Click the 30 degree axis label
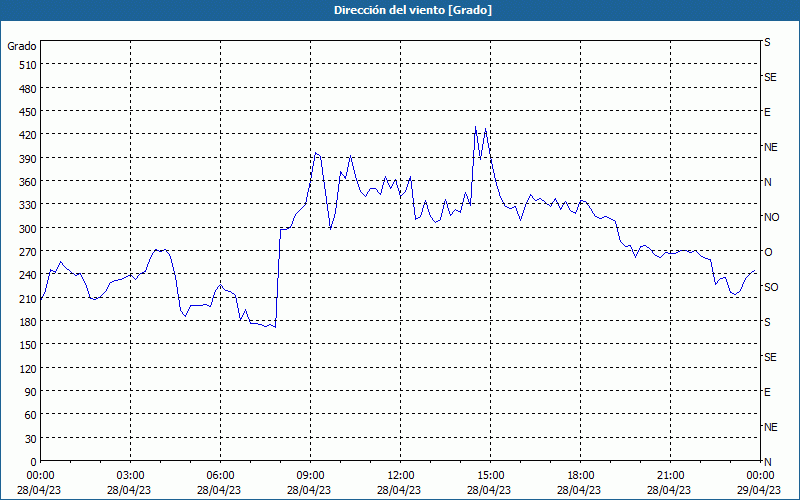Image resolution: width=800 pixels, height=500 pixels. pos(31,439)
